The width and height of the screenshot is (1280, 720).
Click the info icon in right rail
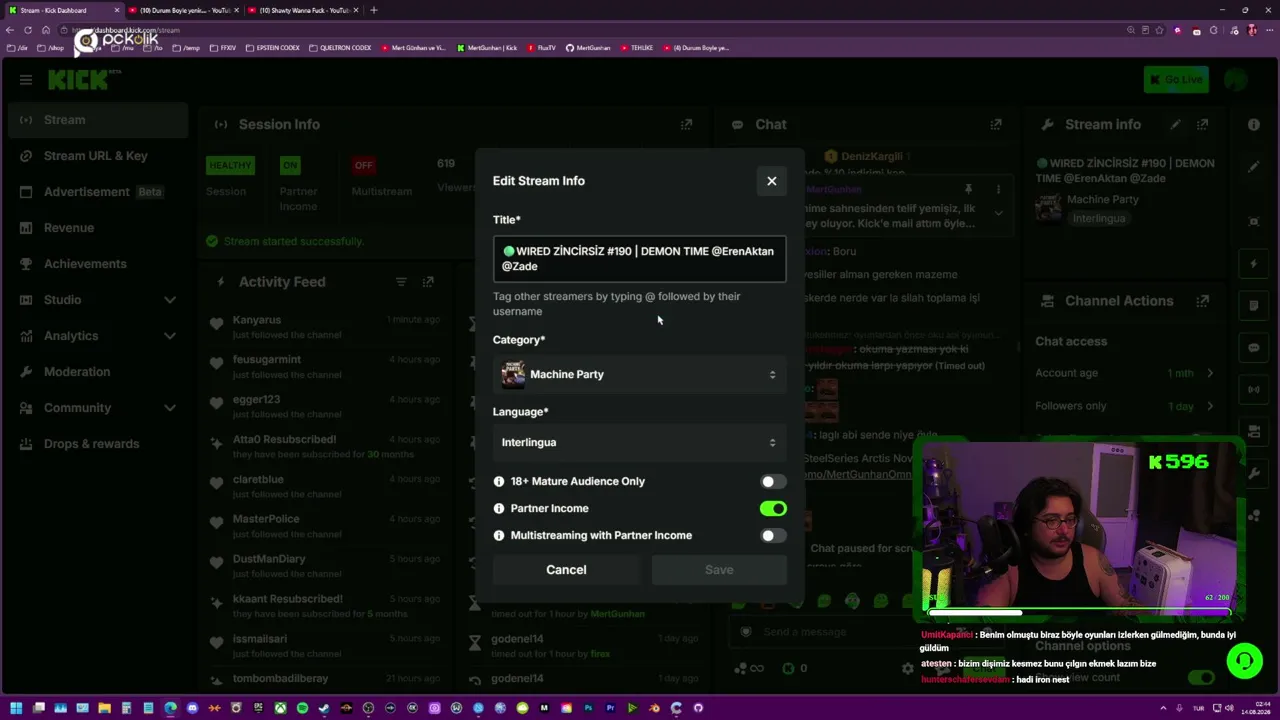[x=1254, y=125]
